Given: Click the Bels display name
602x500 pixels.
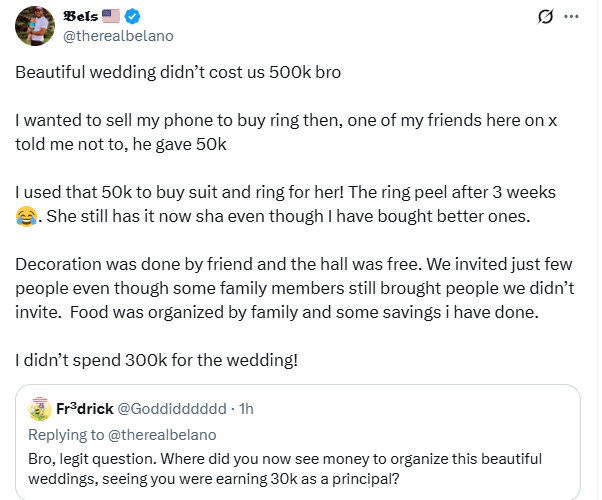Looking at the screenshot, I should (84, 16).
